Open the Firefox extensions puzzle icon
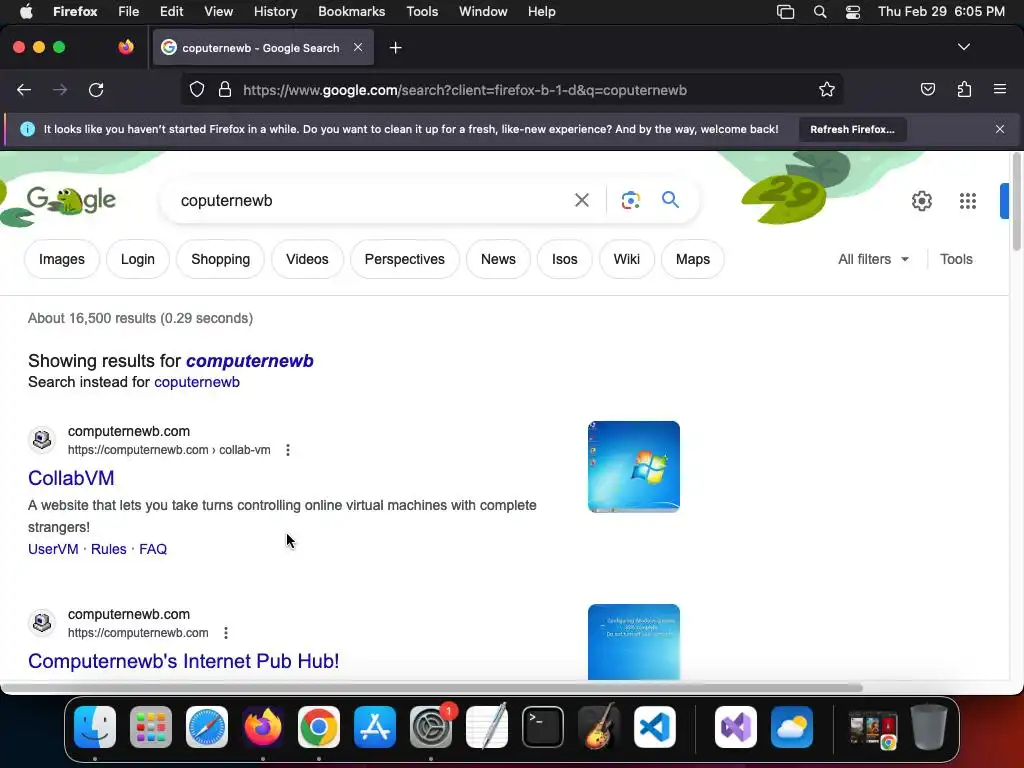The image size is (1024, 768). pos(965,90)
